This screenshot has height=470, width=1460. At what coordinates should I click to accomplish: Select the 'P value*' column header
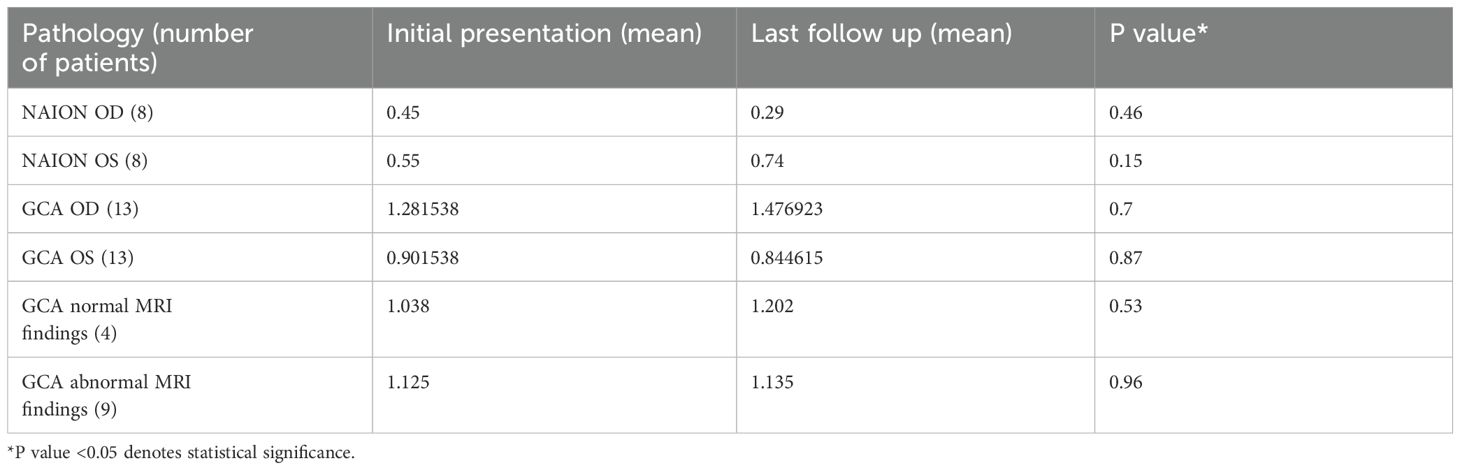[1274, 46]
